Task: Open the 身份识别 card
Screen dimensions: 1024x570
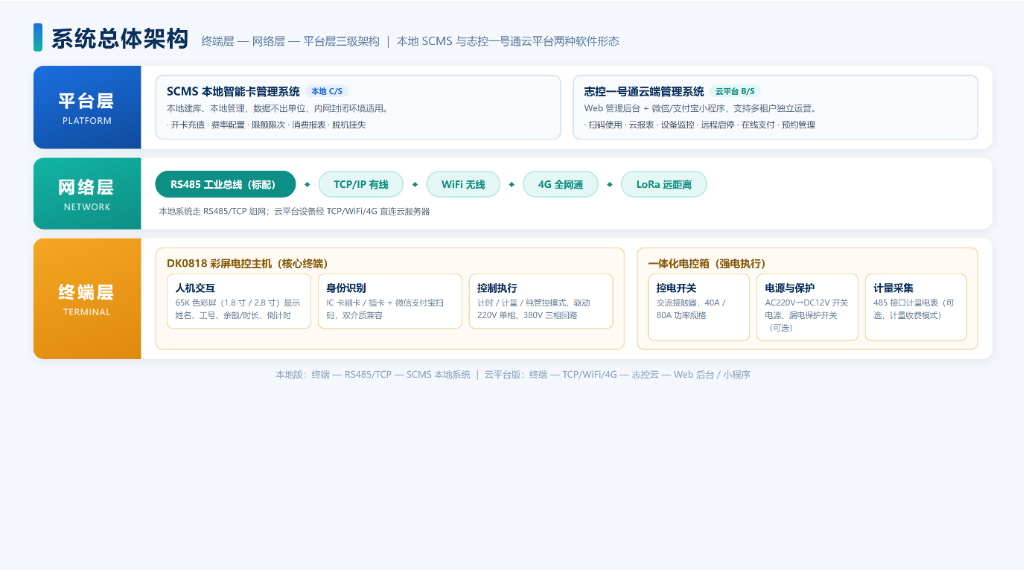Action: coord(390,301)
